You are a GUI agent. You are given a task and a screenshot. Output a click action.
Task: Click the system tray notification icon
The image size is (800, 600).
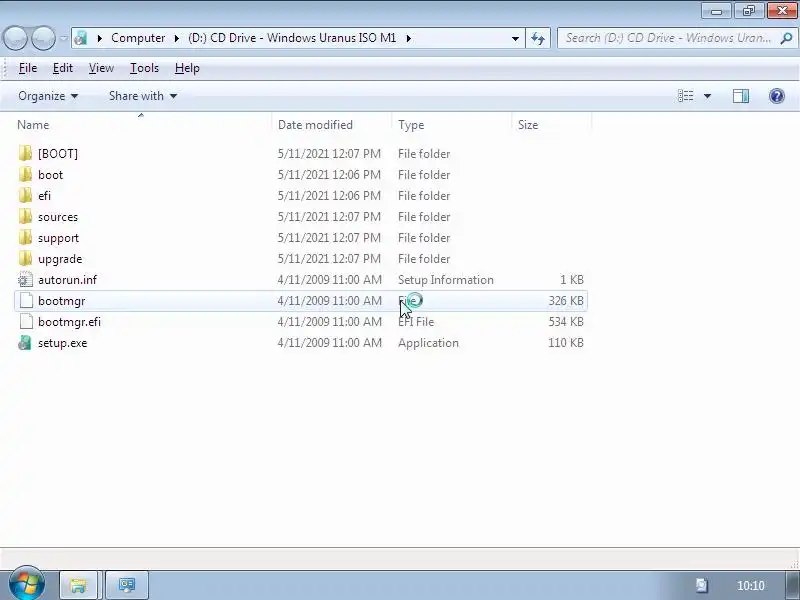pos(702,585)
